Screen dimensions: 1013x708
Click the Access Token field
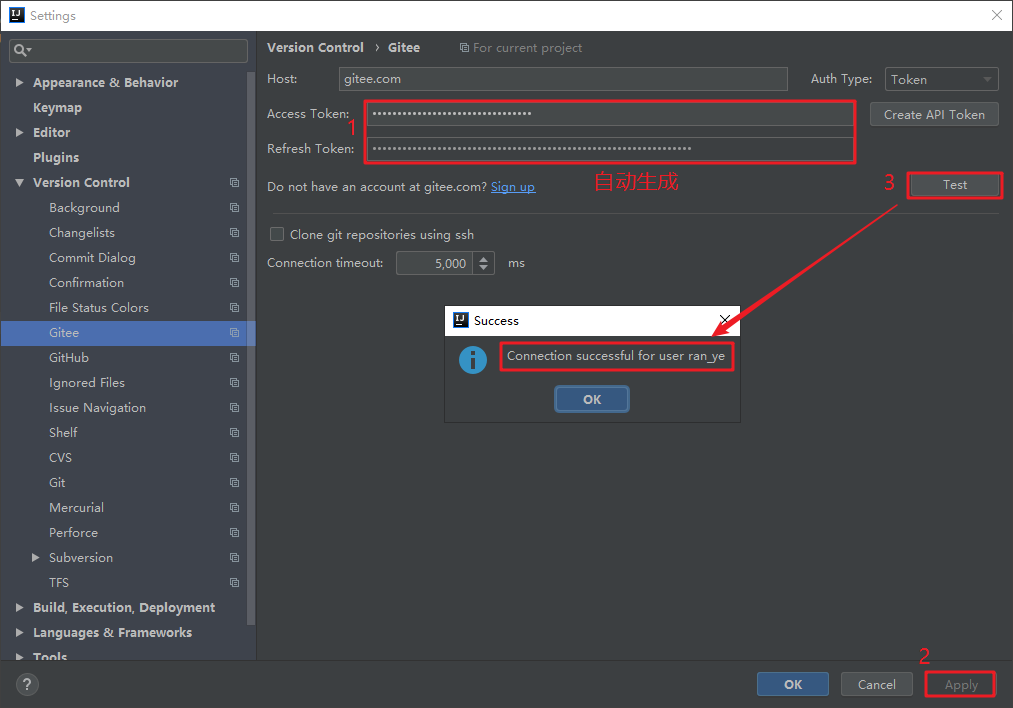point(611,114)
